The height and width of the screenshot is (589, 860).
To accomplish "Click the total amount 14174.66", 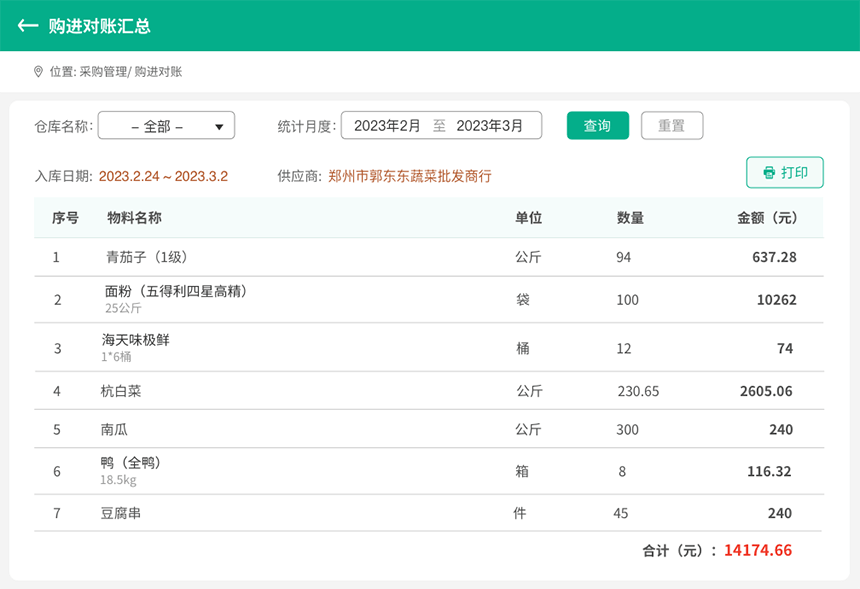I will [x=758, y=550].
